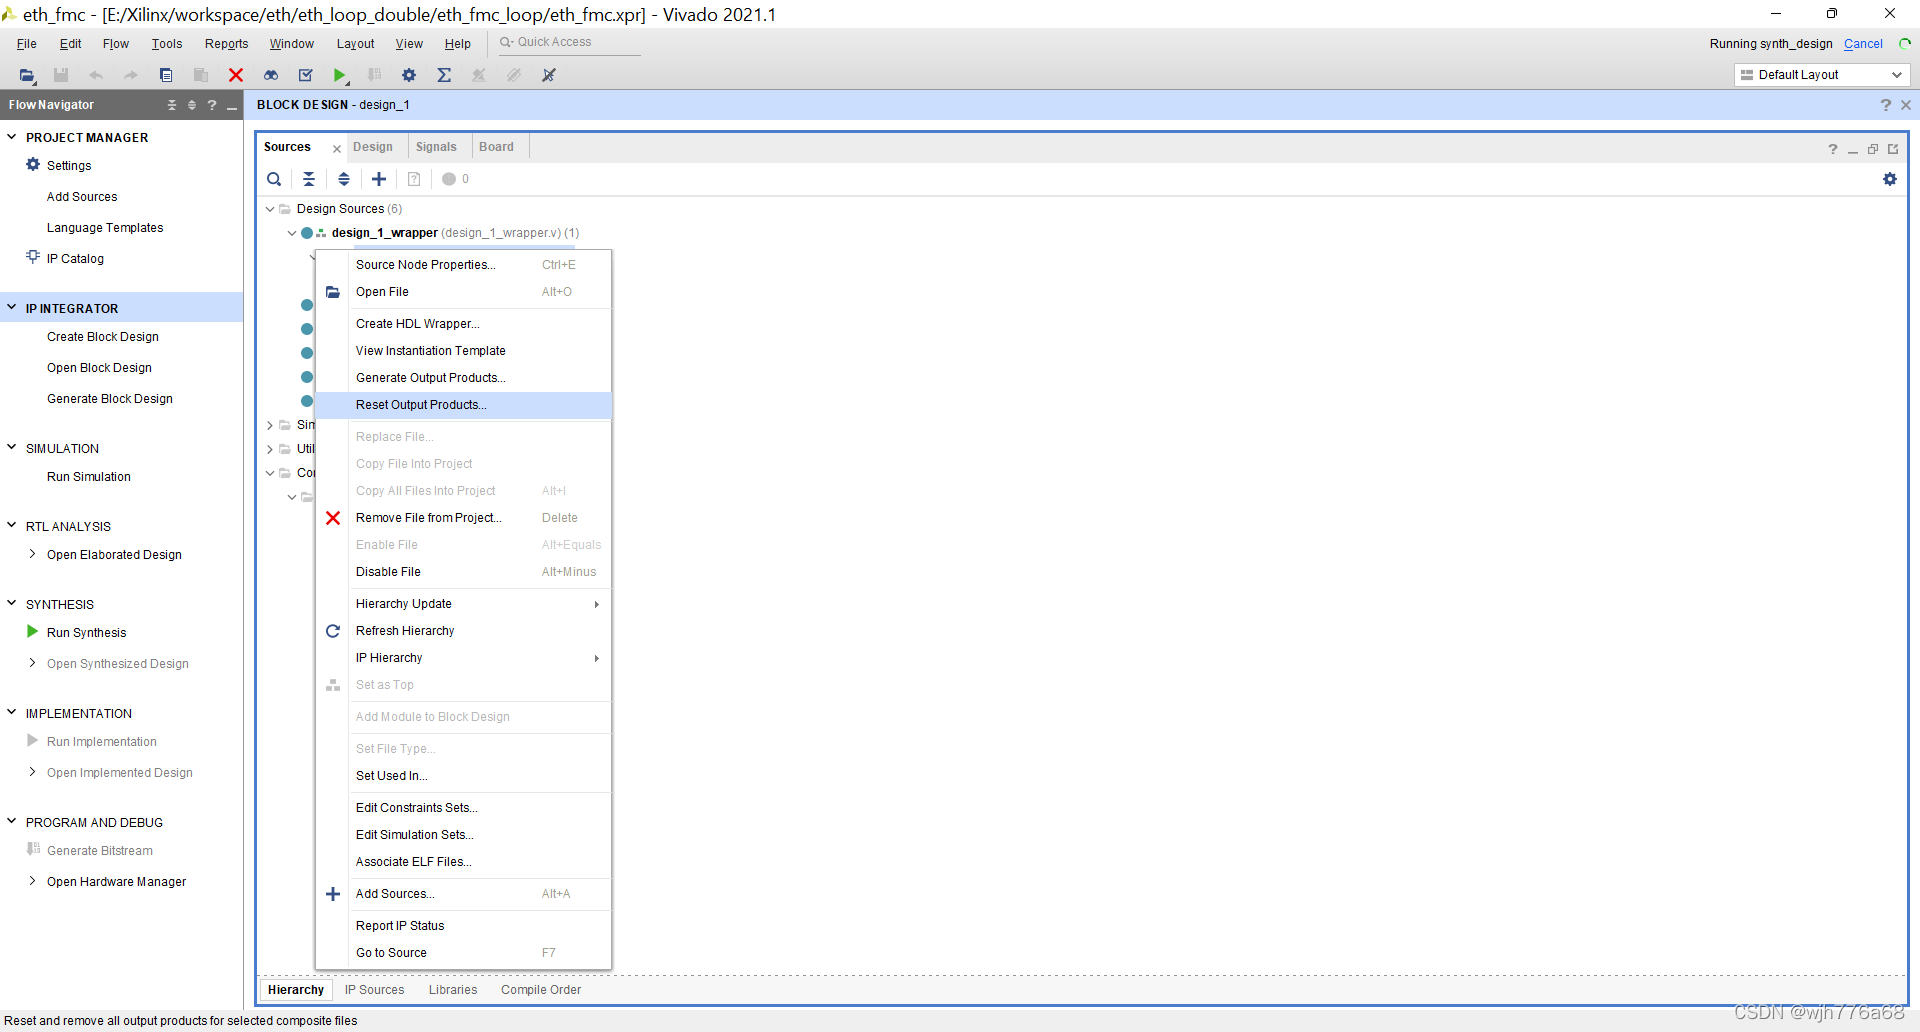Click the Sources panel search magnifier icon
The image size is (1920, 1032).
pyautogui.click(x=274, y=179)
